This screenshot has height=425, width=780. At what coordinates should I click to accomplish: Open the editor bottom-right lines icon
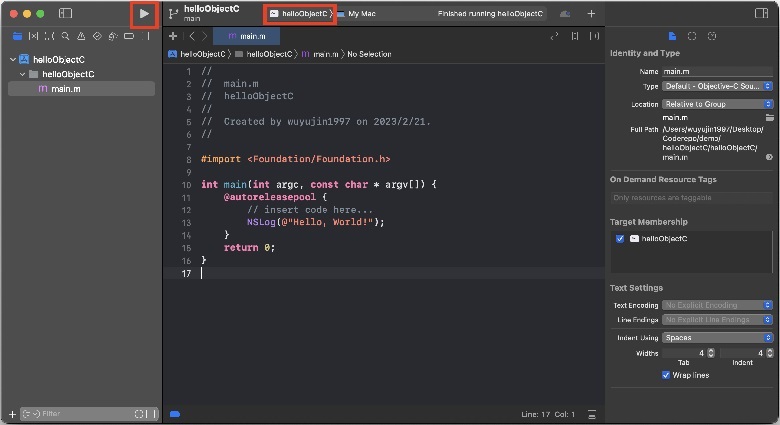592,414
